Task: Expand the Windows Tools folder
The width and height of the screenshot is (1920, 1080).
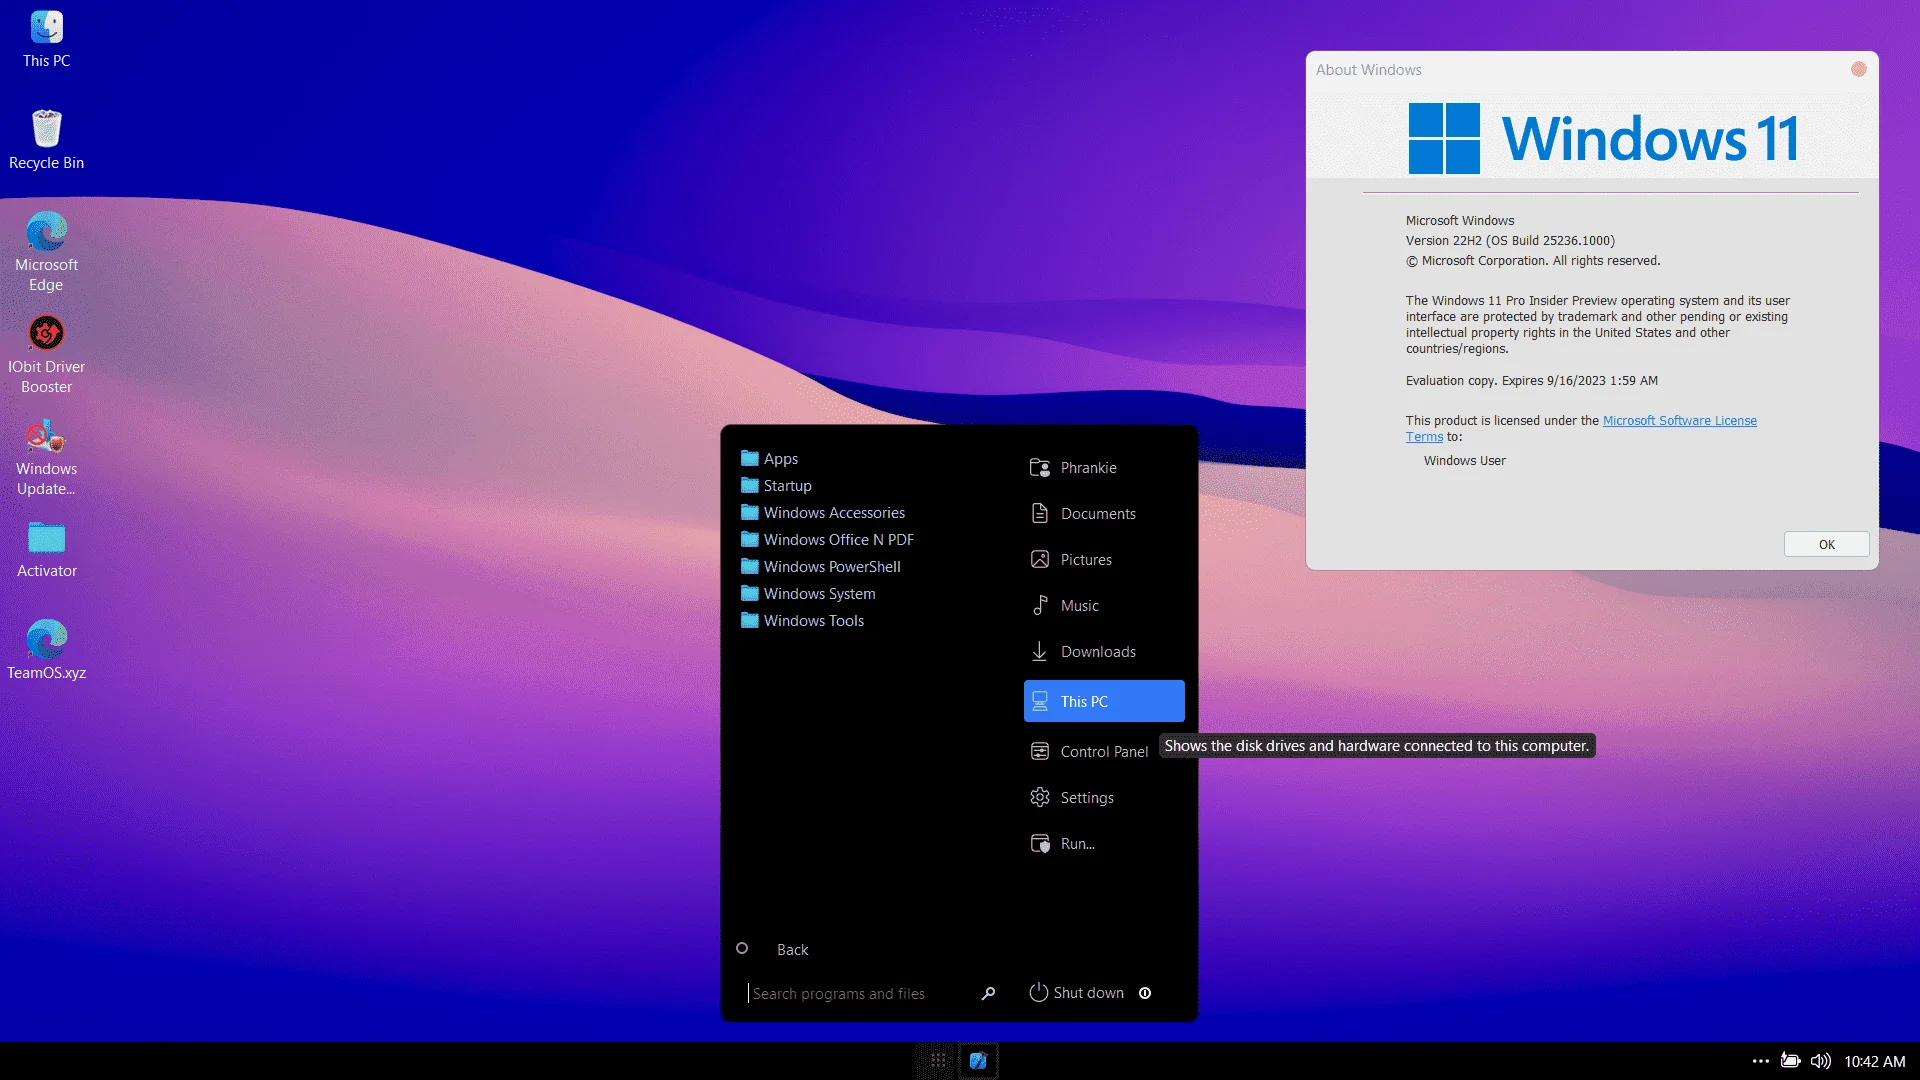Action: (802, 621)
